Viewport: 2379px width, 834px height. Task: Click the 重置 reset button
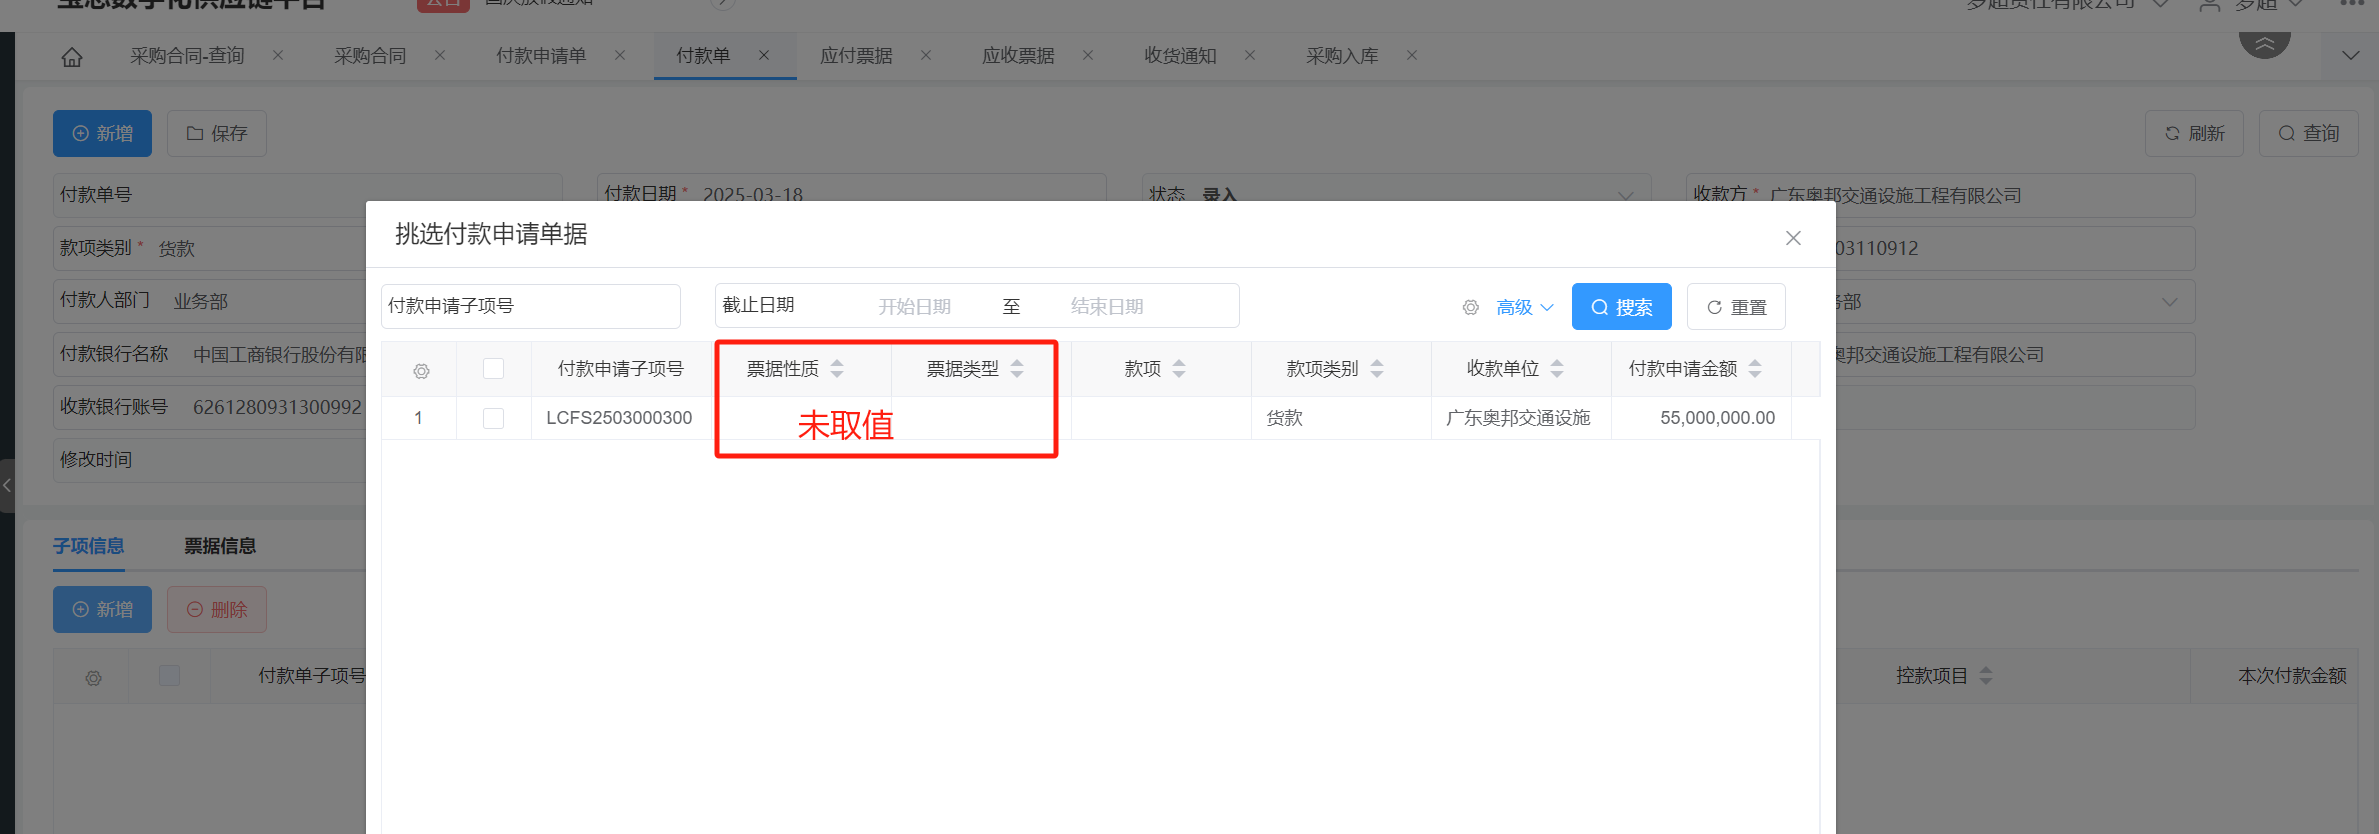pos(1736,307)
